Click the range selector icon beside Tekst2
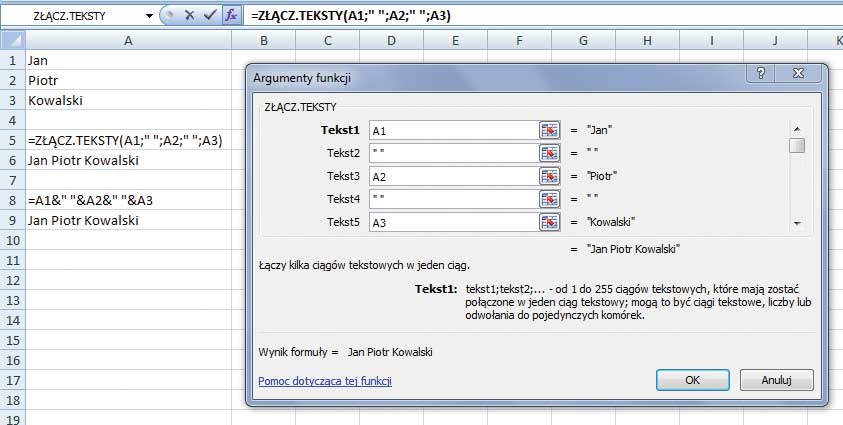 [549, 153]
